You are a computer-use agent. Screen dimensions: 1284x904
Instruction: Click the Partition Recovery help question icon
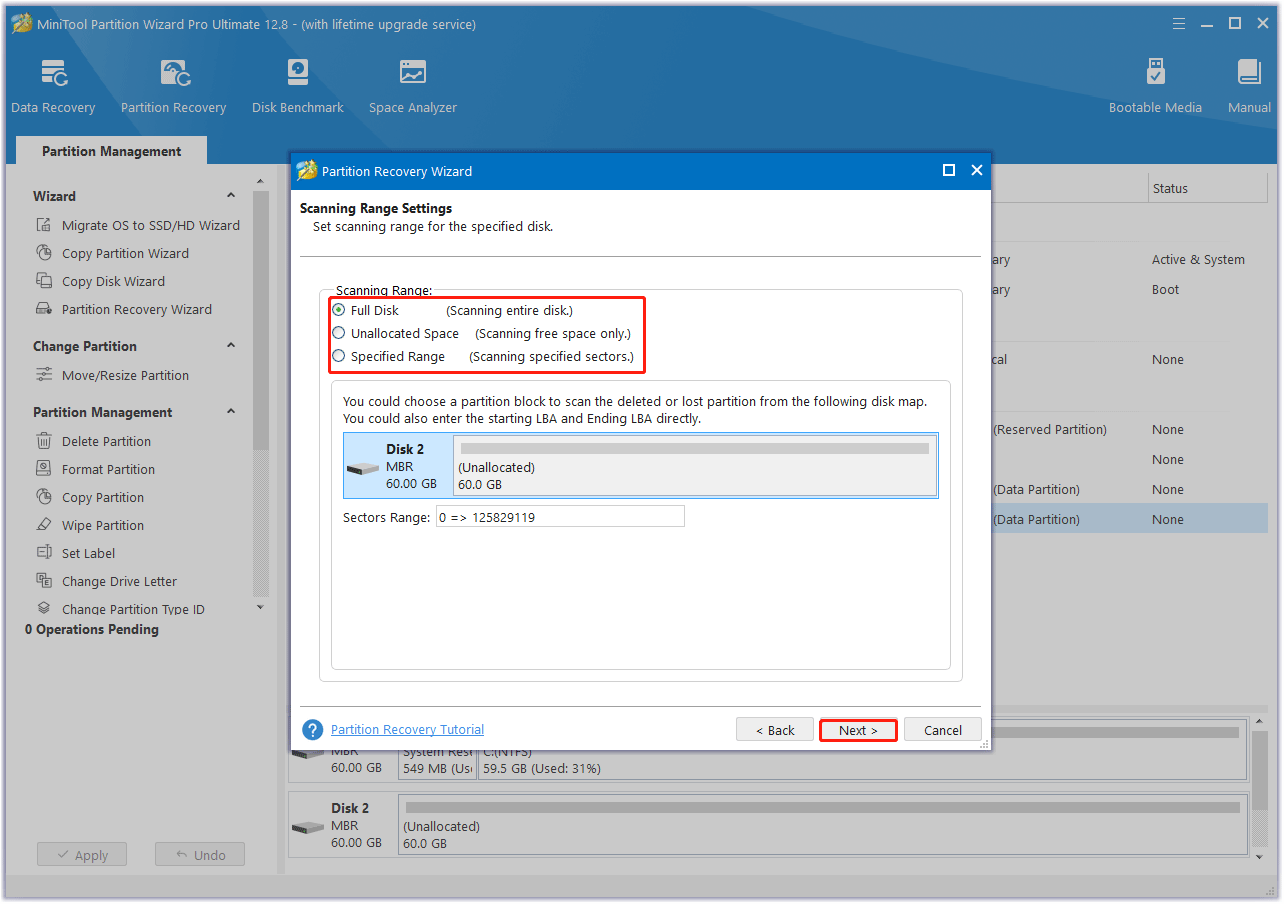(x=313, y=730)
